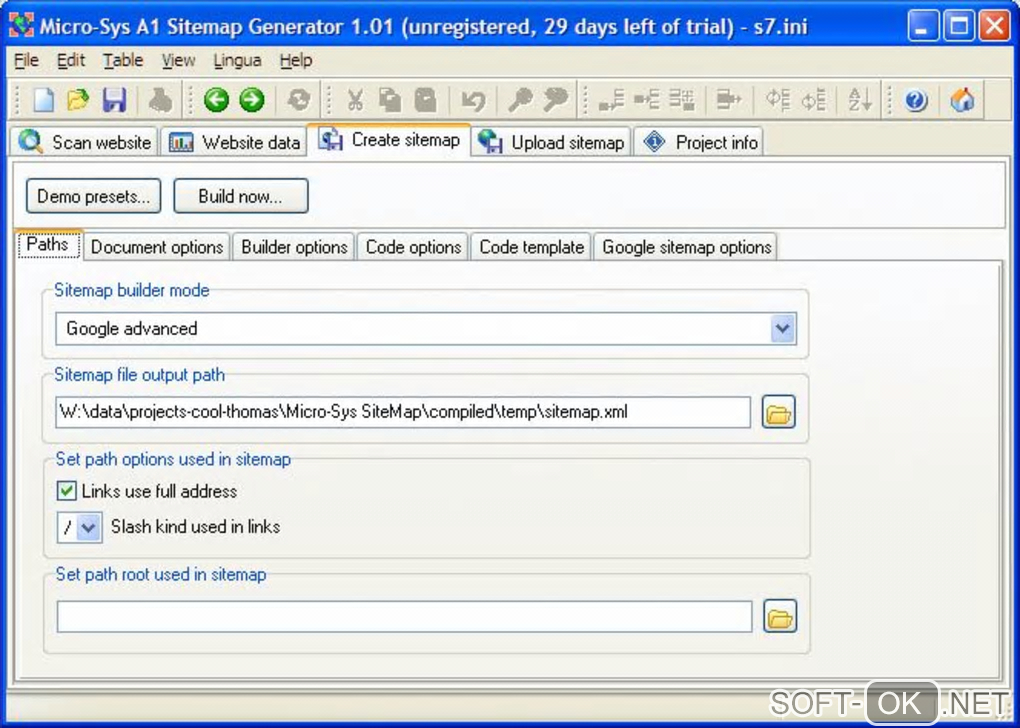The image size is (1020, 728).
Task: Select the Create sitemap tab
Action: [x=389, y=140]
